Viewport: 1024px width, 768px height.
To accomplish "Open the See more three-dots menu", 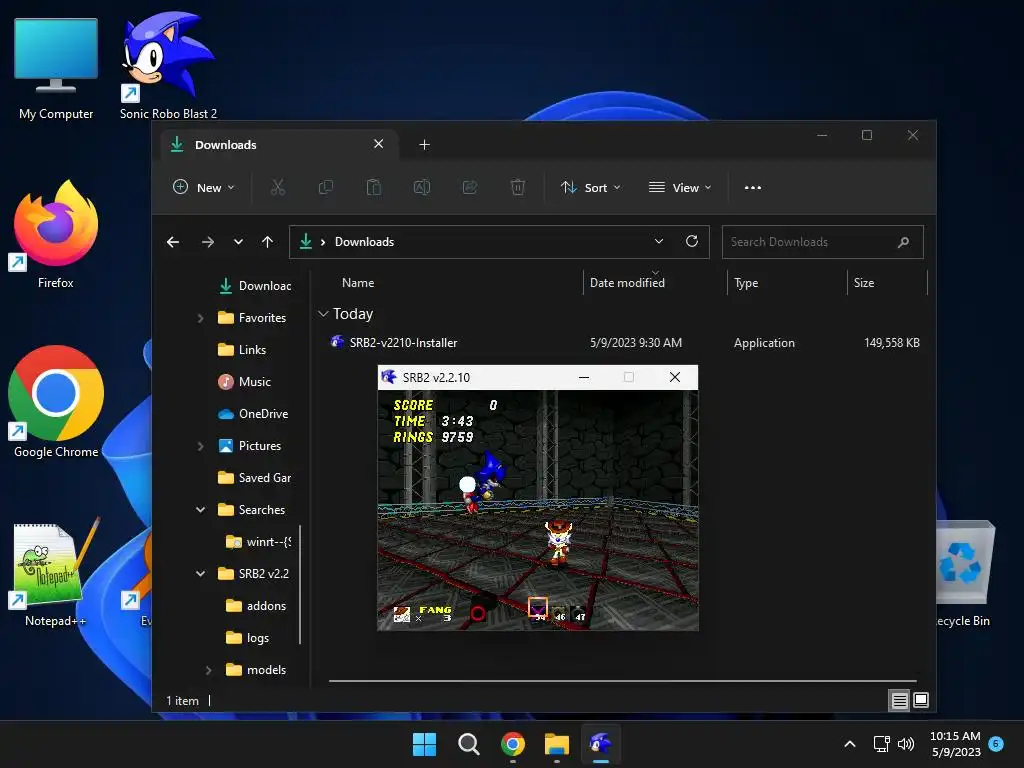I will 752,187.
